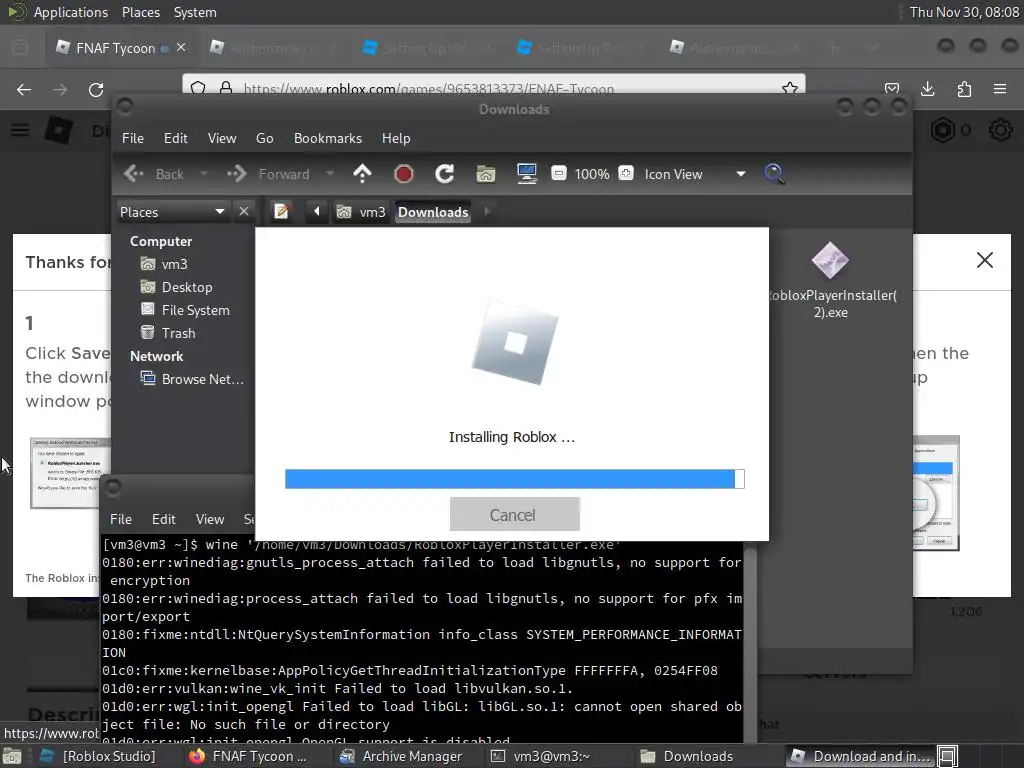The image size is (1024, 768).
Task: Switch to Archive Manager in taskbar
Action: tap(400, 756)
